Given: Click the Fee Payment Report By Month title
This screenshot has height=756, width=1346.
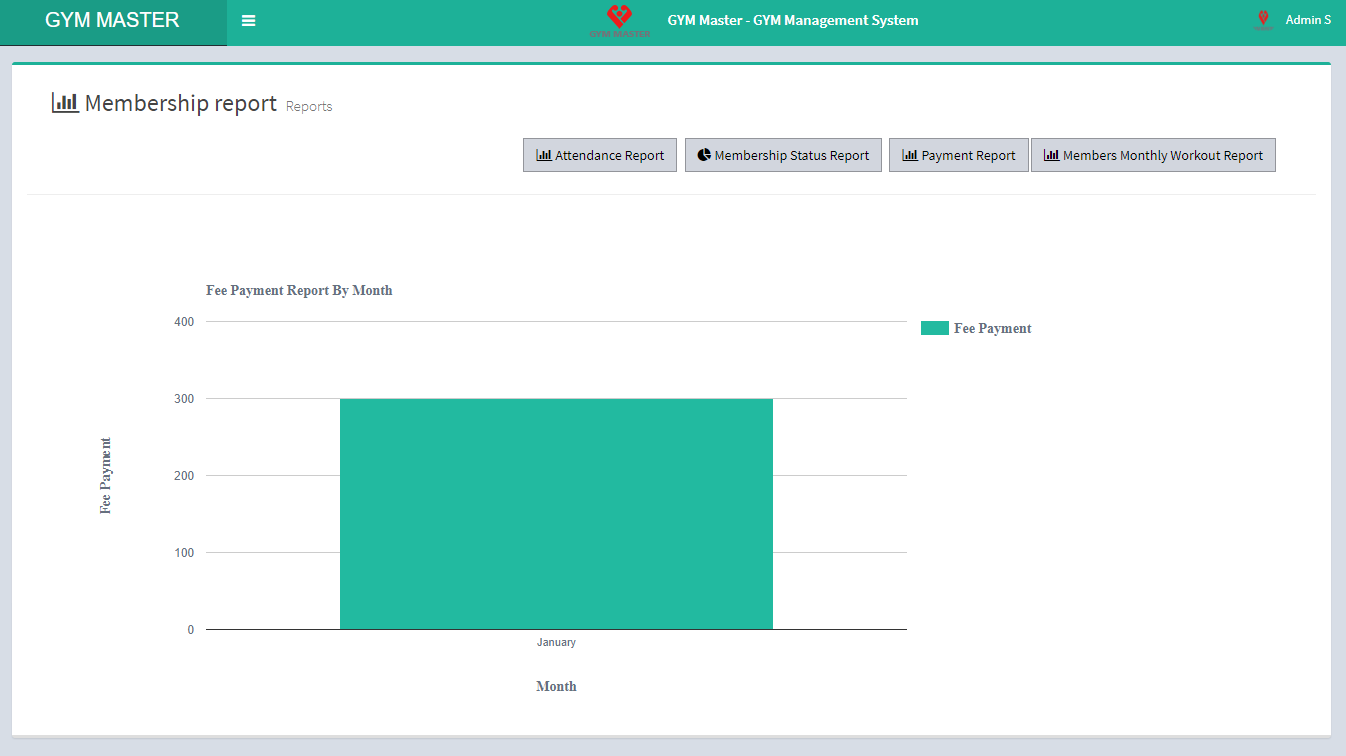Looking at the screenshot, I should pyautogui.click(x=299, y=291).
